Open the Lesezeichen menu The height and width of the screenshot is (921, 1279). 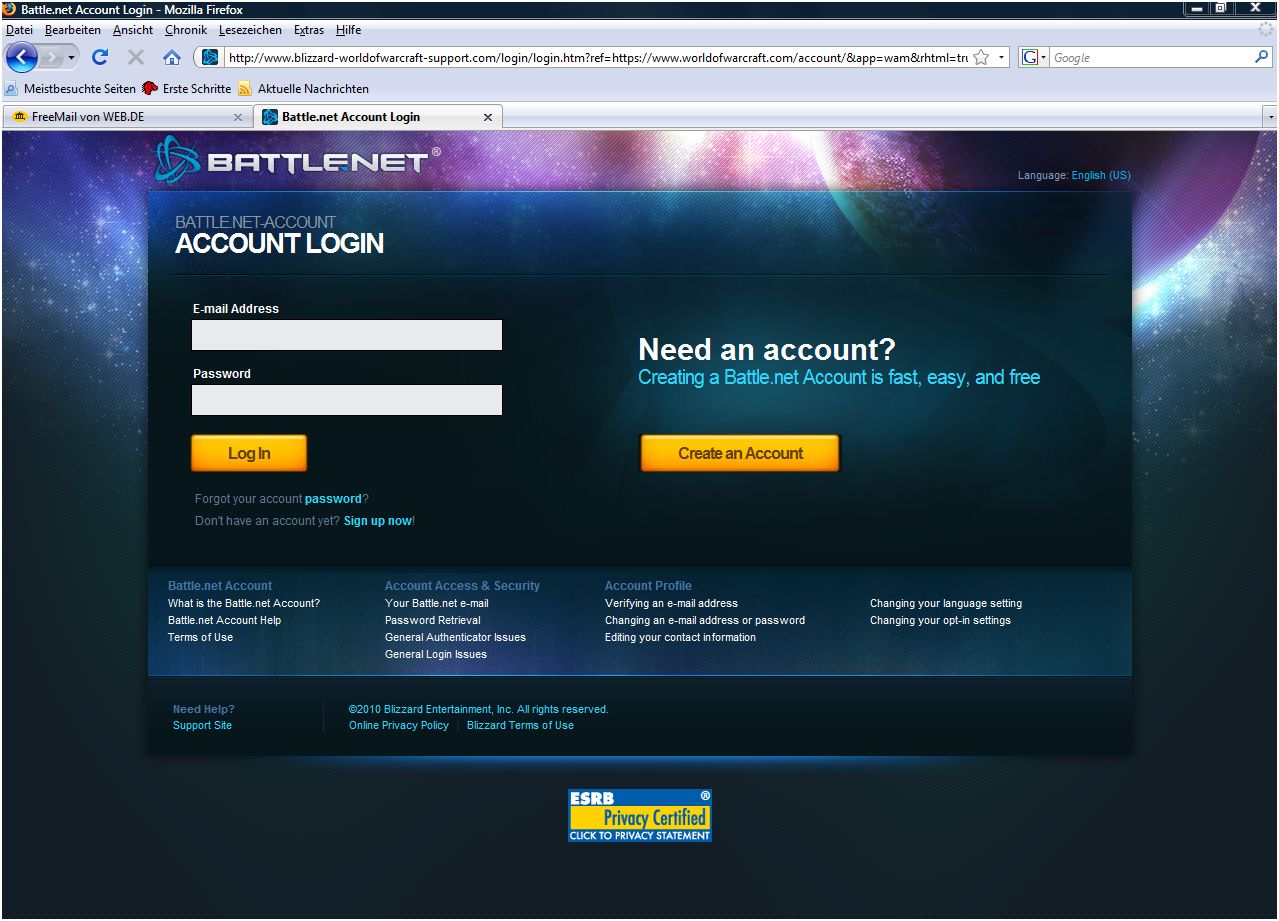tap(250, 30)
